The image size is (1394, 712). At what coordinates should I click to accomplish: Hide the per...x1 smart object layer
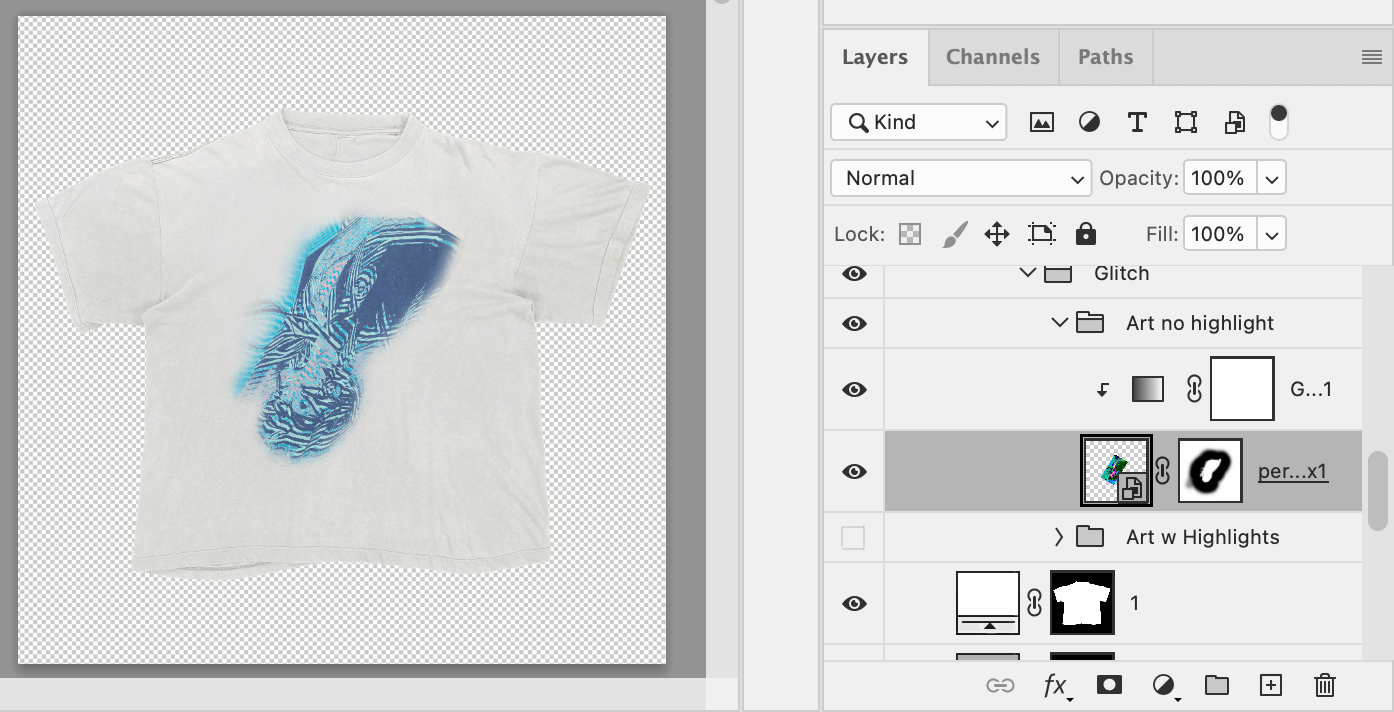854,471
